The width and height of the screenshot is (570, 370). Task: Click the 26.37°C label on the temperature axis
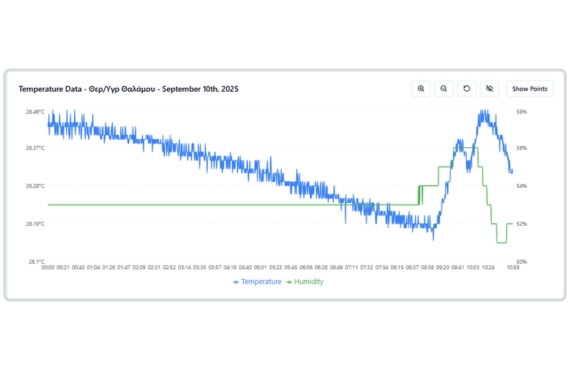(x=35, y=148)
